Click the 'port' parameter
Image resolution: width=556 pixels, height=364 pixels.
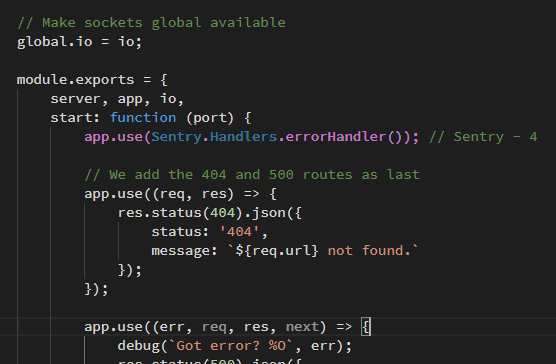(x=210, y=118)
